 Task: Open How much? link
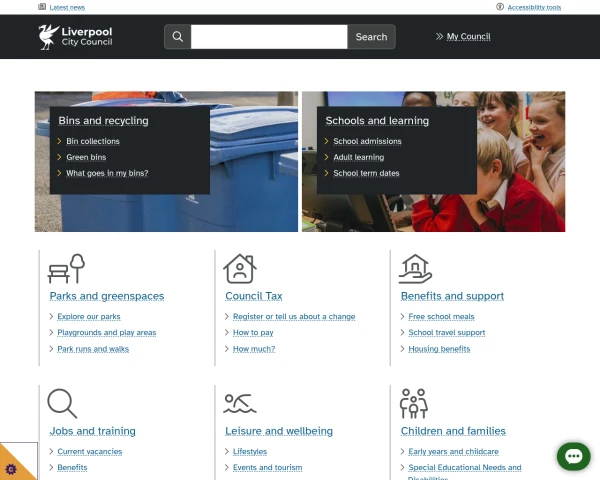(254, 349)
